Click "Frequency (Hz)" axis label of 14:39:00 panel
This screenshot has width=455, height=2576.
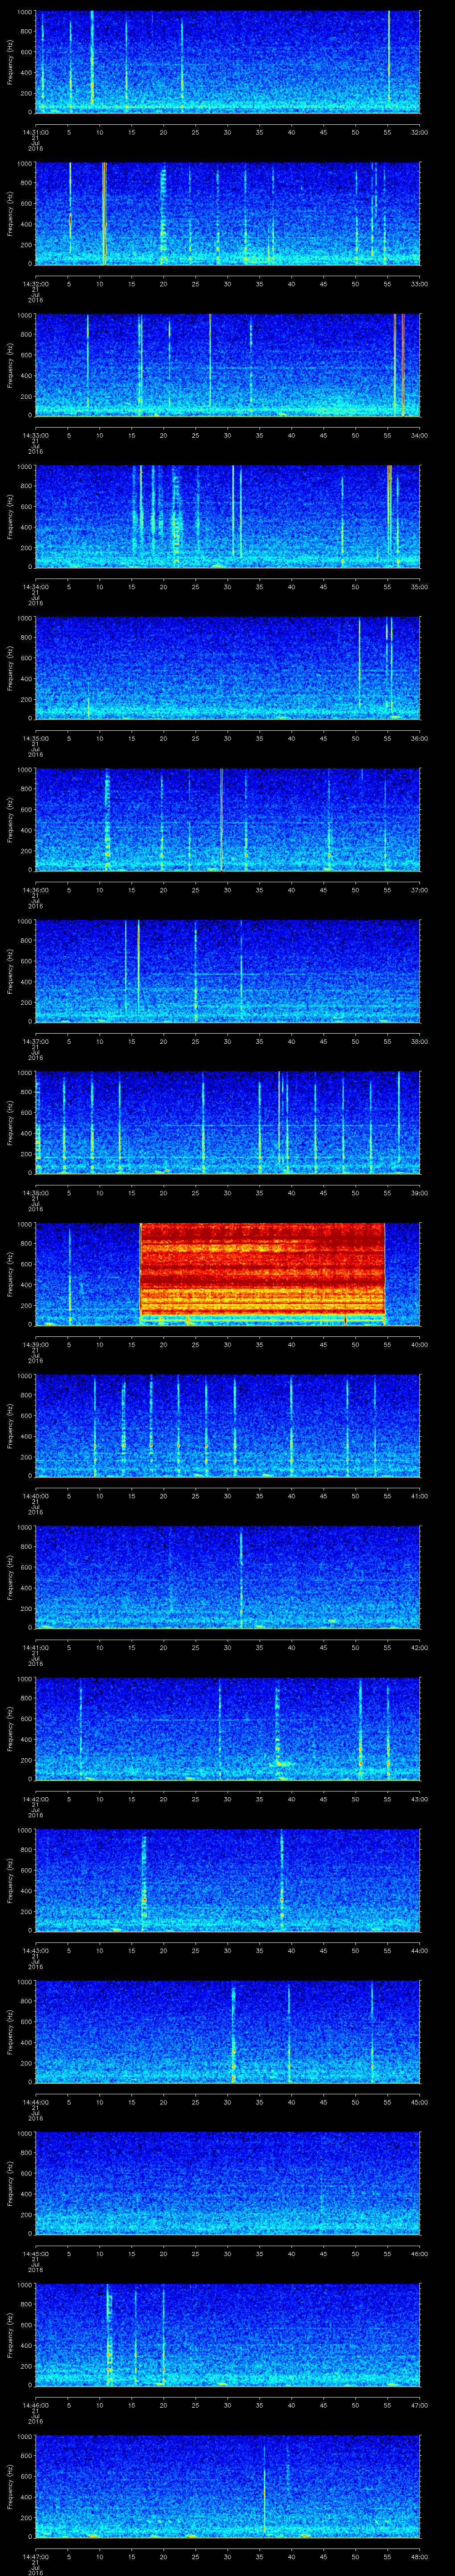(10, 1274)
